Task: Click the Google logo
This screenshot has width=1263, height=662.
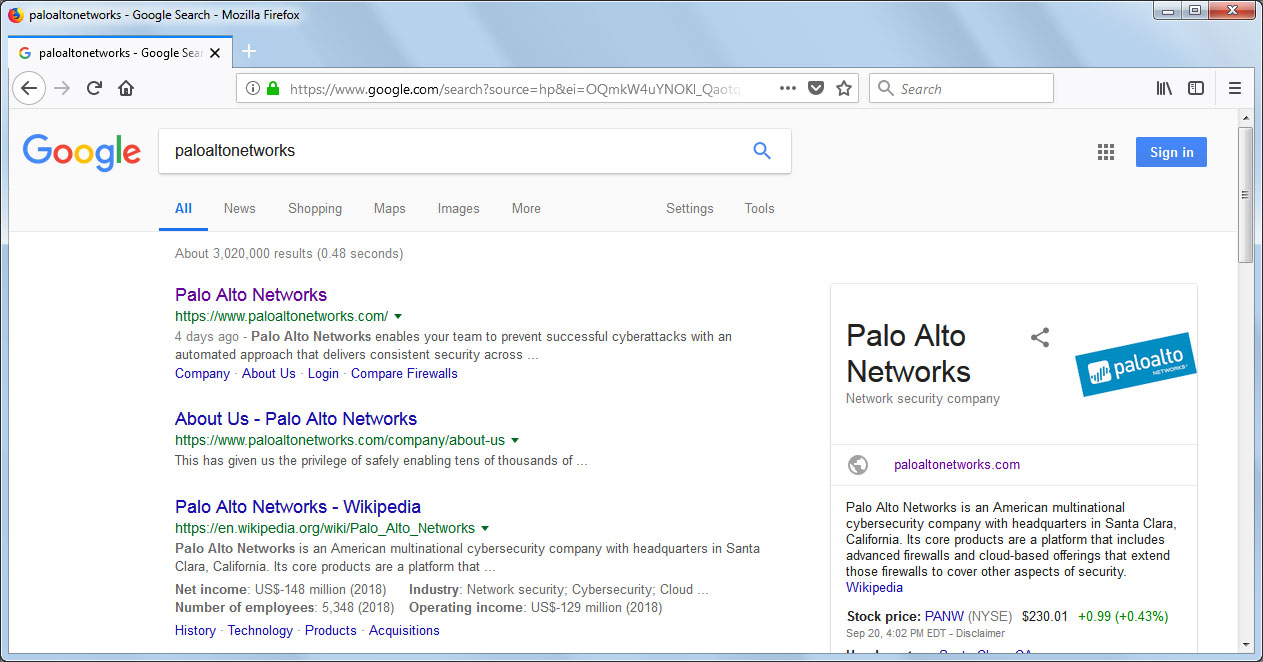Action: (x=82, y=152)
